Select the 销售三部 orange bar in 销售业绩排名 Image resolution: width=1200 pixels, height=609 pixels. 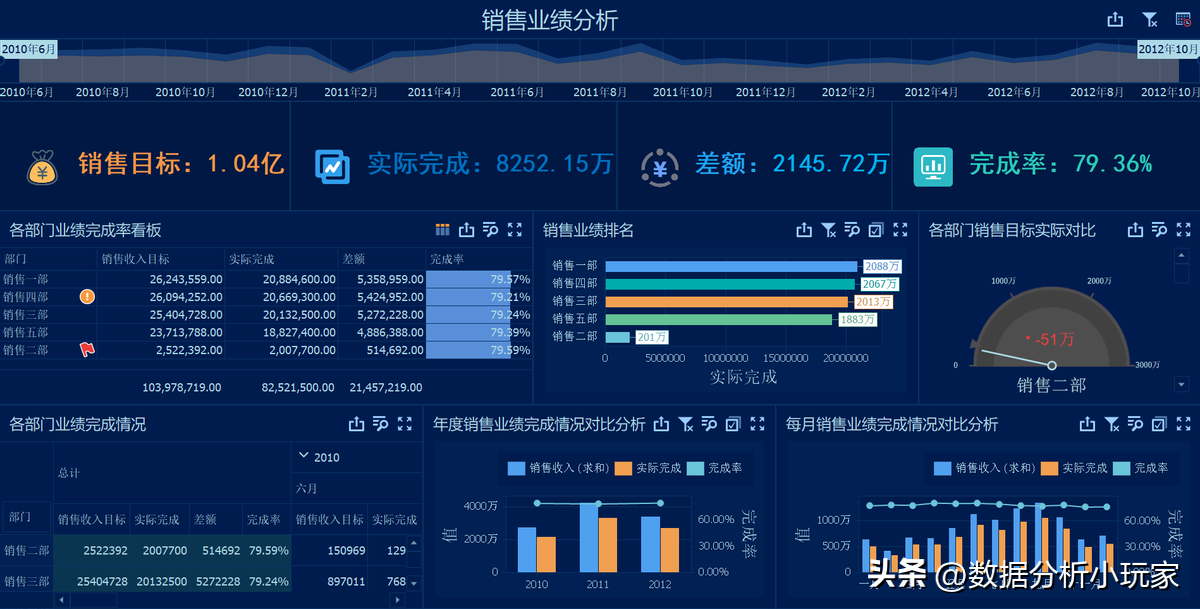pyautogui.click(x=727, y=301)
